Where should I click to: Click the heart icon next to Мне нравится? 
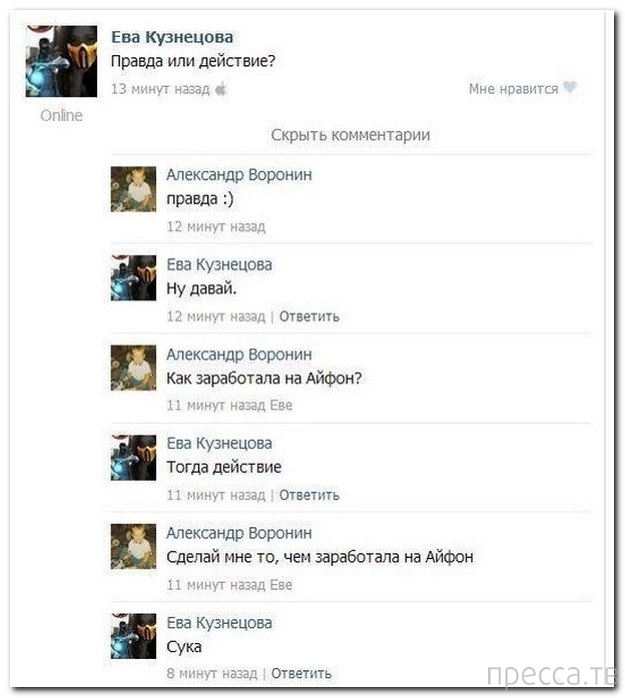coord(569,87)
